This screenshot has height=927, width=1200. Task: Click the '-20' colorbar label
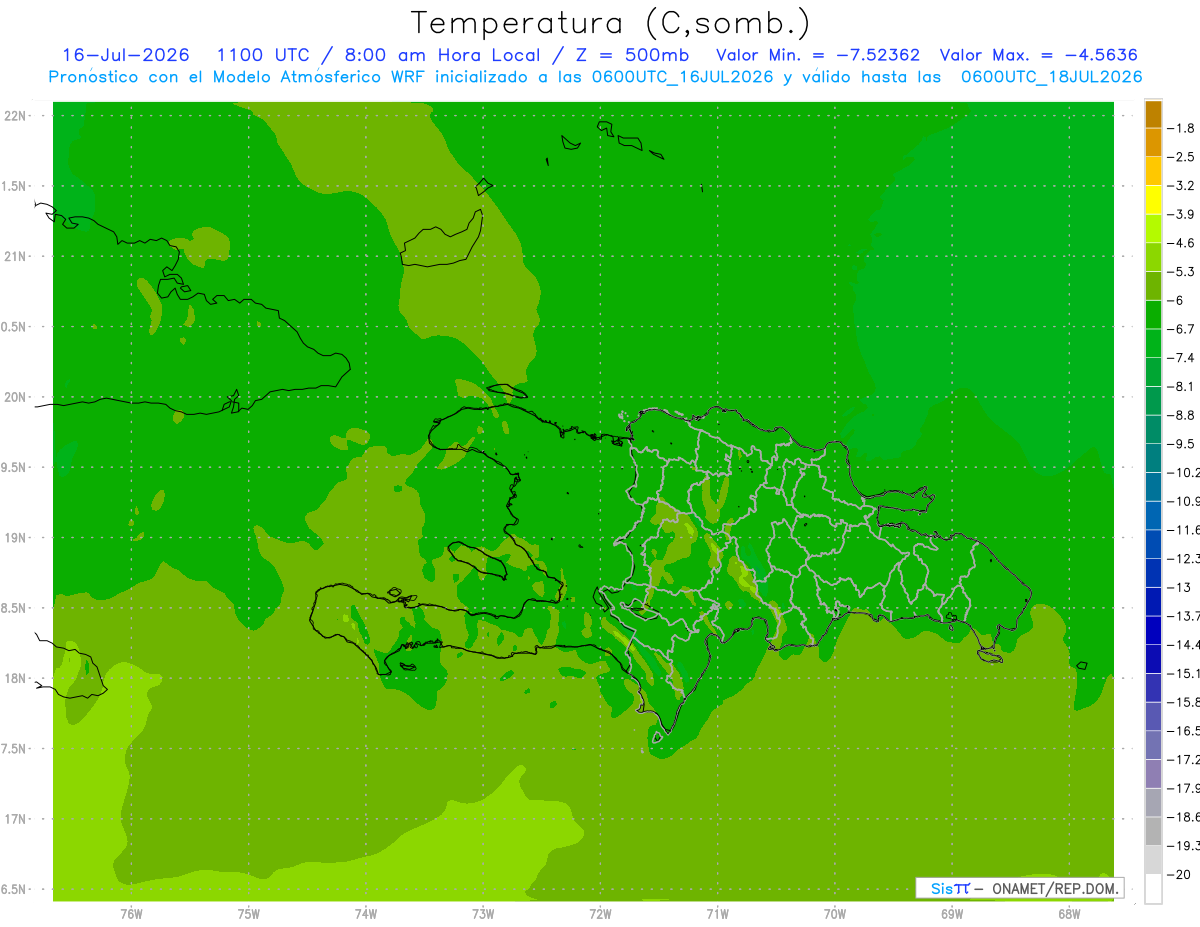1181,874
